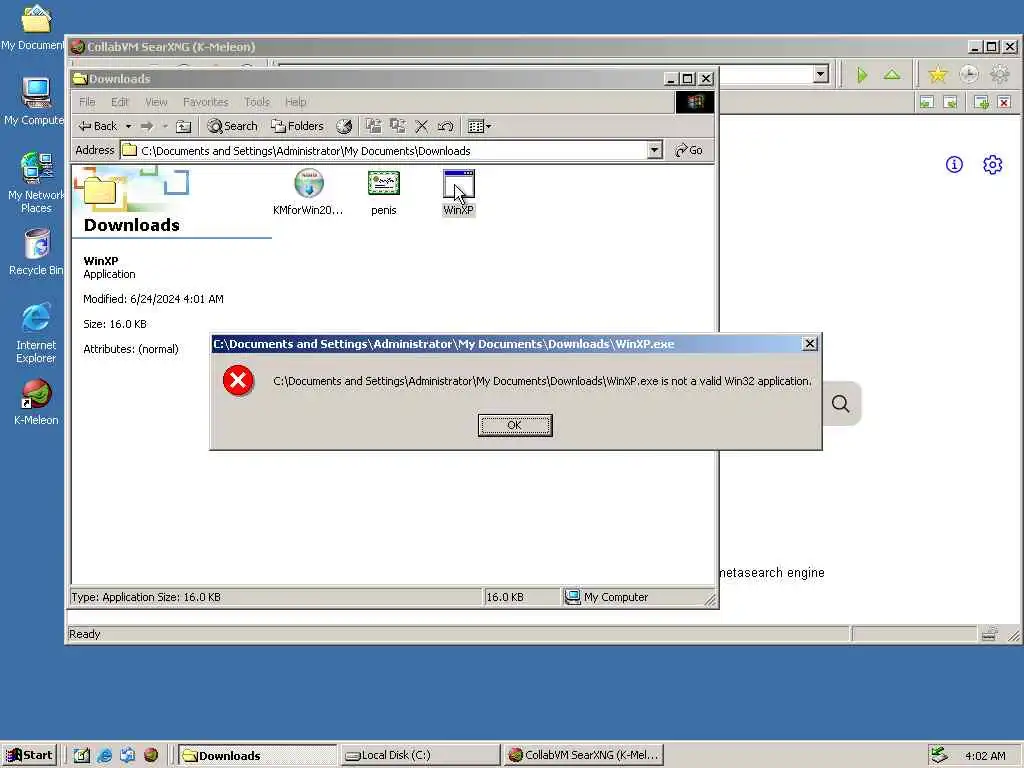This screenshot has width=1024, height=768.
Task: Open the Help menu
Action: tap(295, 102)
